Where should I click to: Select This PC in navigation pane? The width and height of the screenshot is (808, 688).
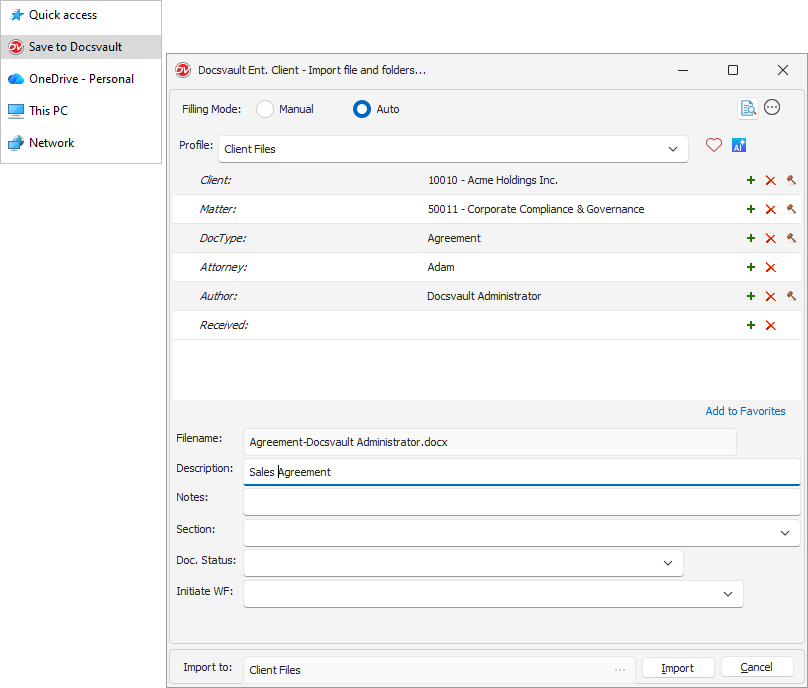(x=81, y=111)
